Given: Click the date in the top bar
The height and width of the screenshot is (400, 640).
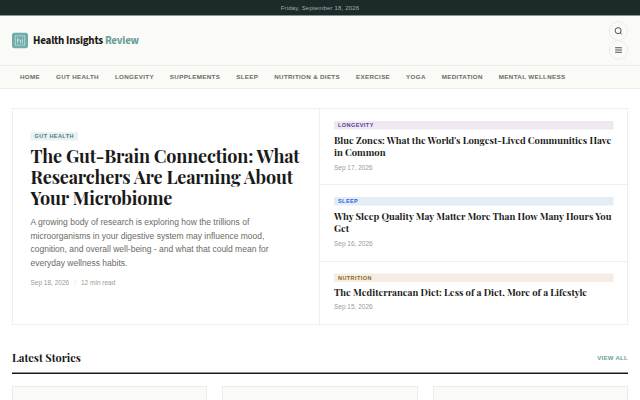Looking at the screenshot, I should click(x=320, y=8).
